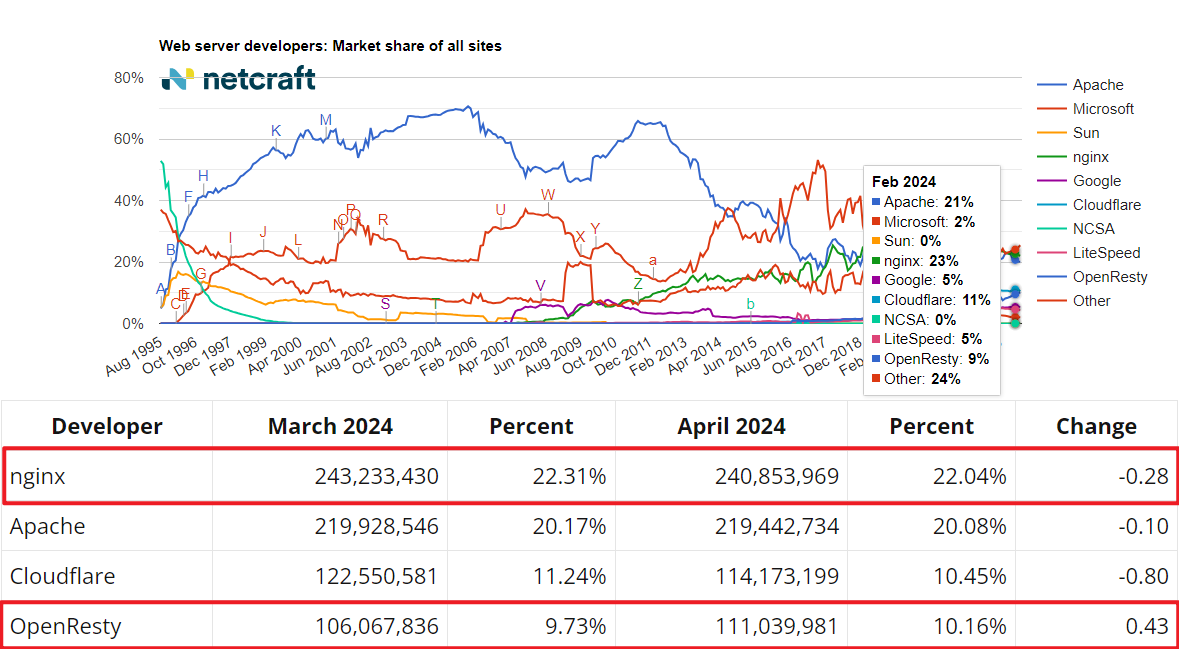Image resolution: width=1179 pixels, height=649 pixels.
Task: Click the cell showing 22.31%
Action: point(532,476)
